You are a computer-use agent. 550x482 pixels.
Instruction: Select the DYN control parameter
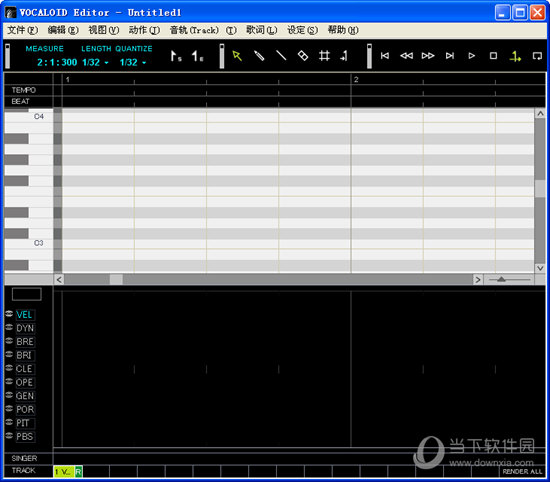[x=25, y=328]
